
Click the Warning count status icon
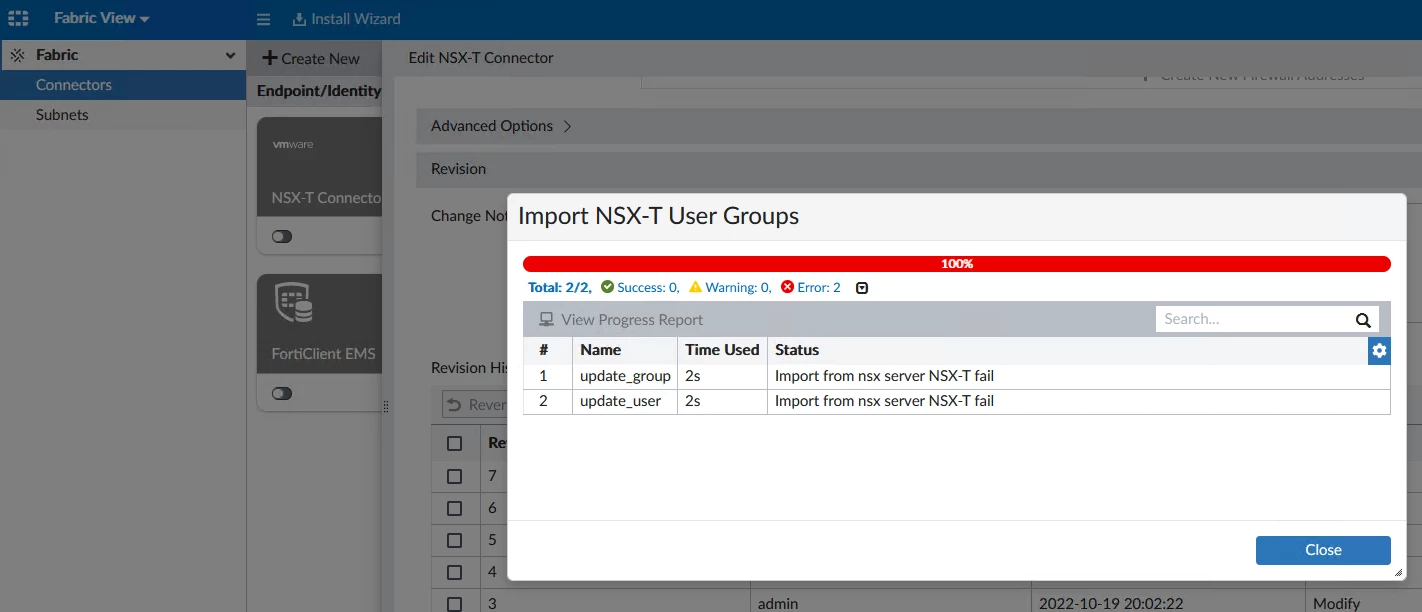(695, 287)
